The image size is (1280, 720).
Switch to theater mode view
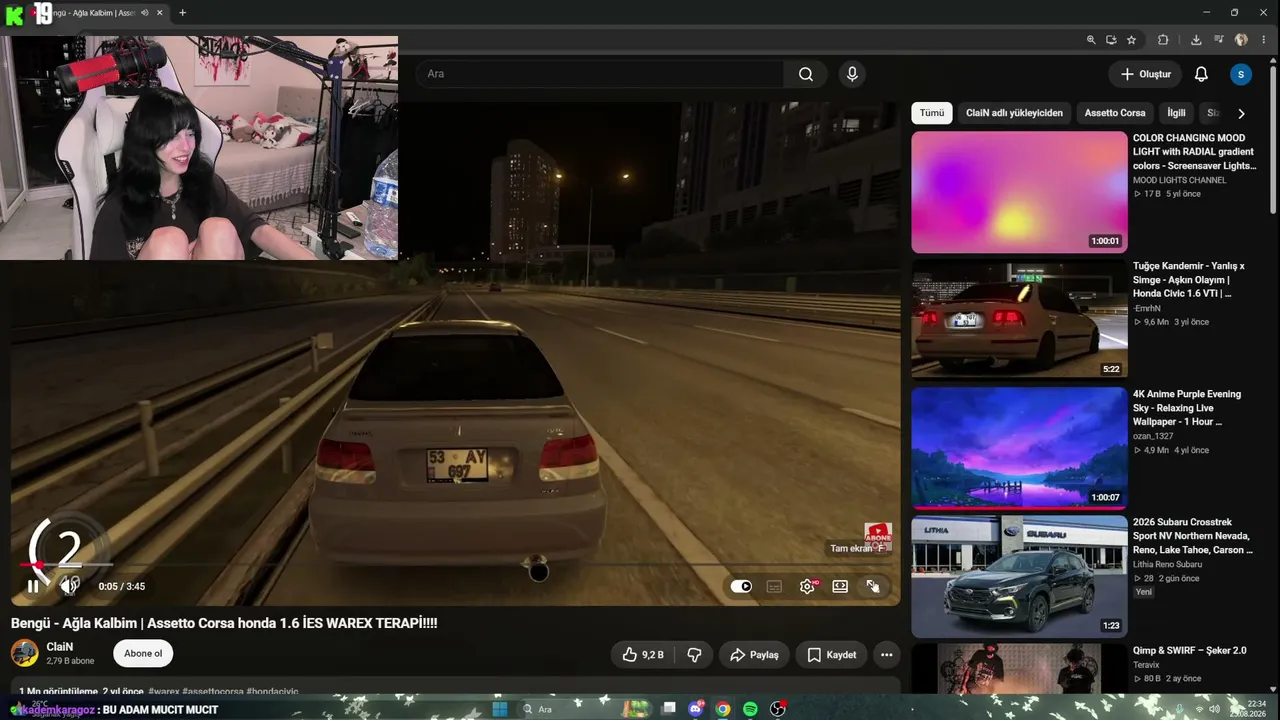(840, 587)
